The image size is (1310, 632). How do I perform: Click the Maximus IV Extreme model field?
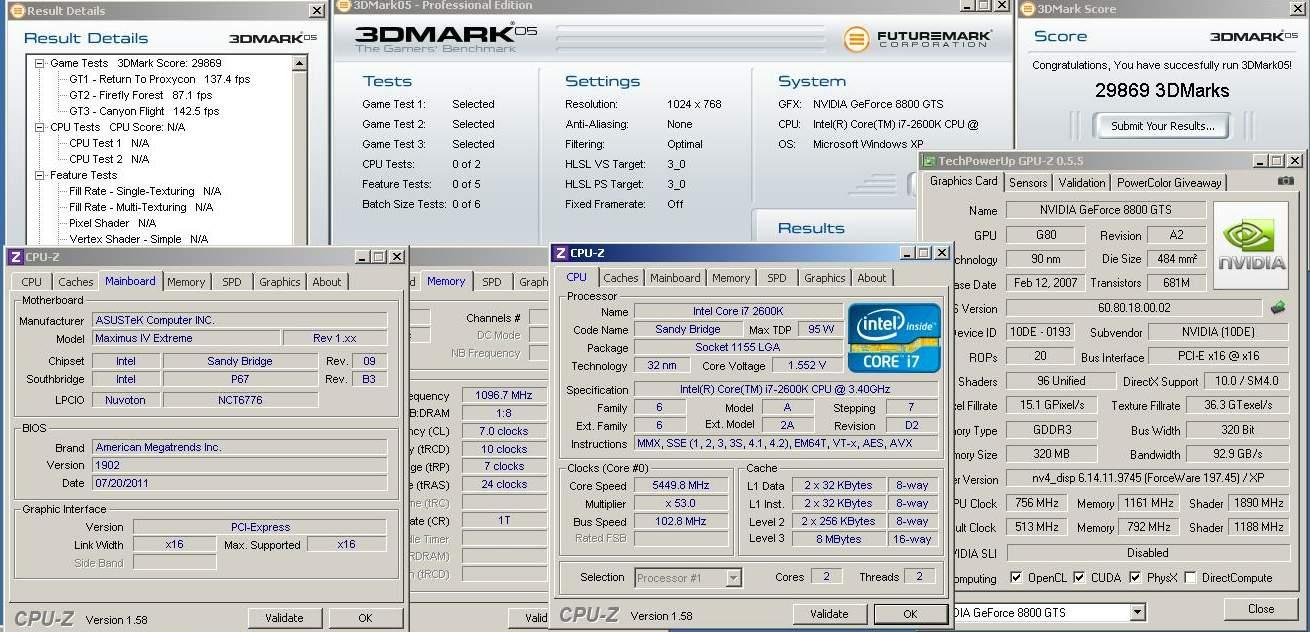pos(186,338)
